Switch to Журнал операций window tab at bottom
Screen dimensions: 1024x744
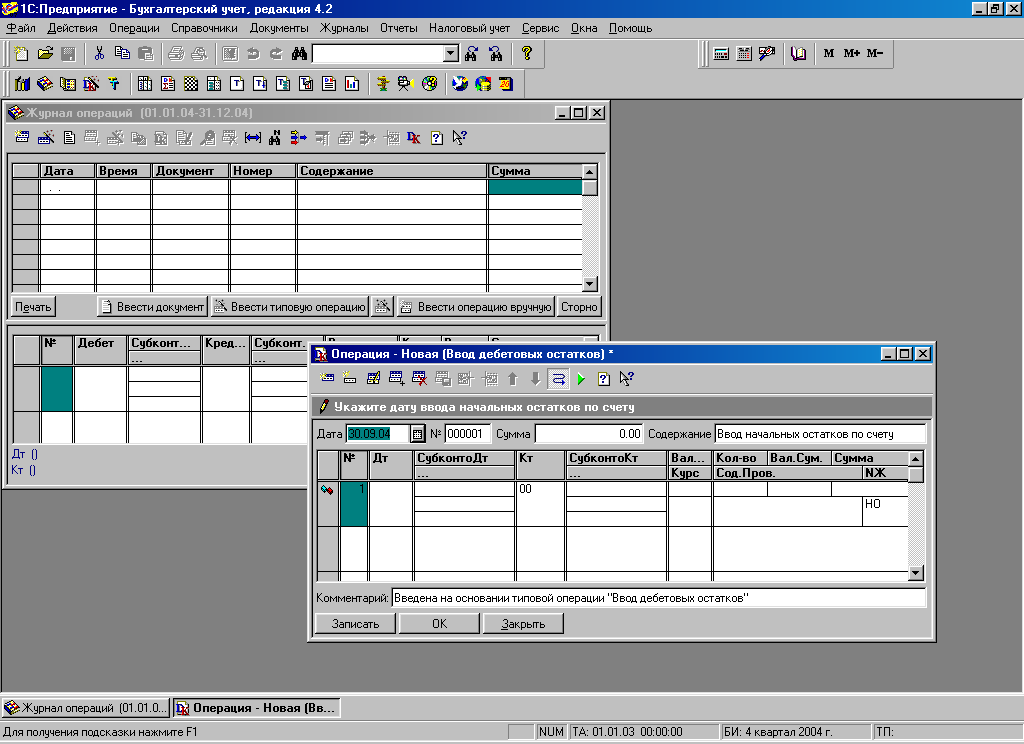coord(86,707)
